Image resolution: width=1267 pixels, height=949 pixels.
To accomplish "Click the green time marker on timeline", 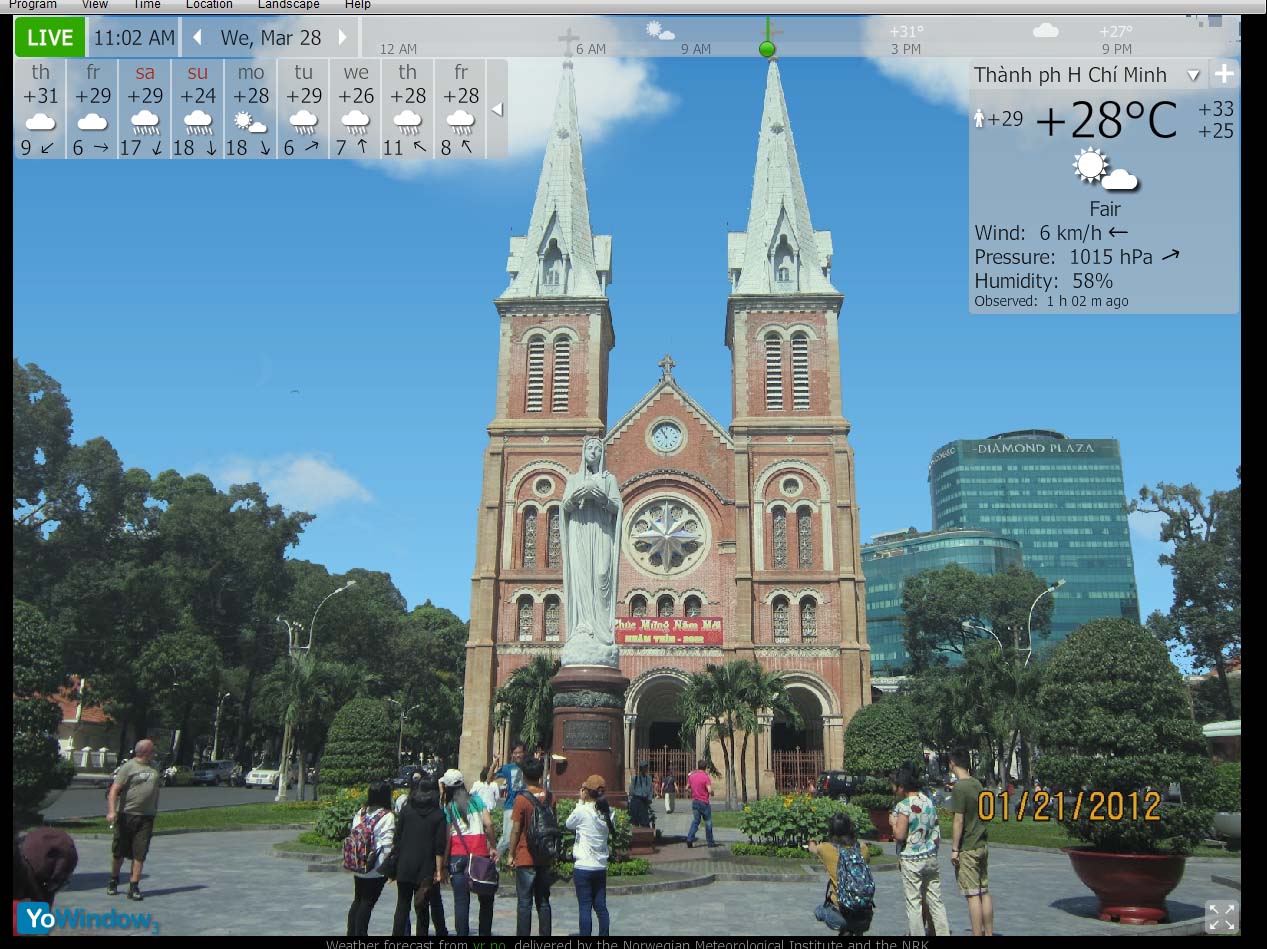I will (767, 49).
